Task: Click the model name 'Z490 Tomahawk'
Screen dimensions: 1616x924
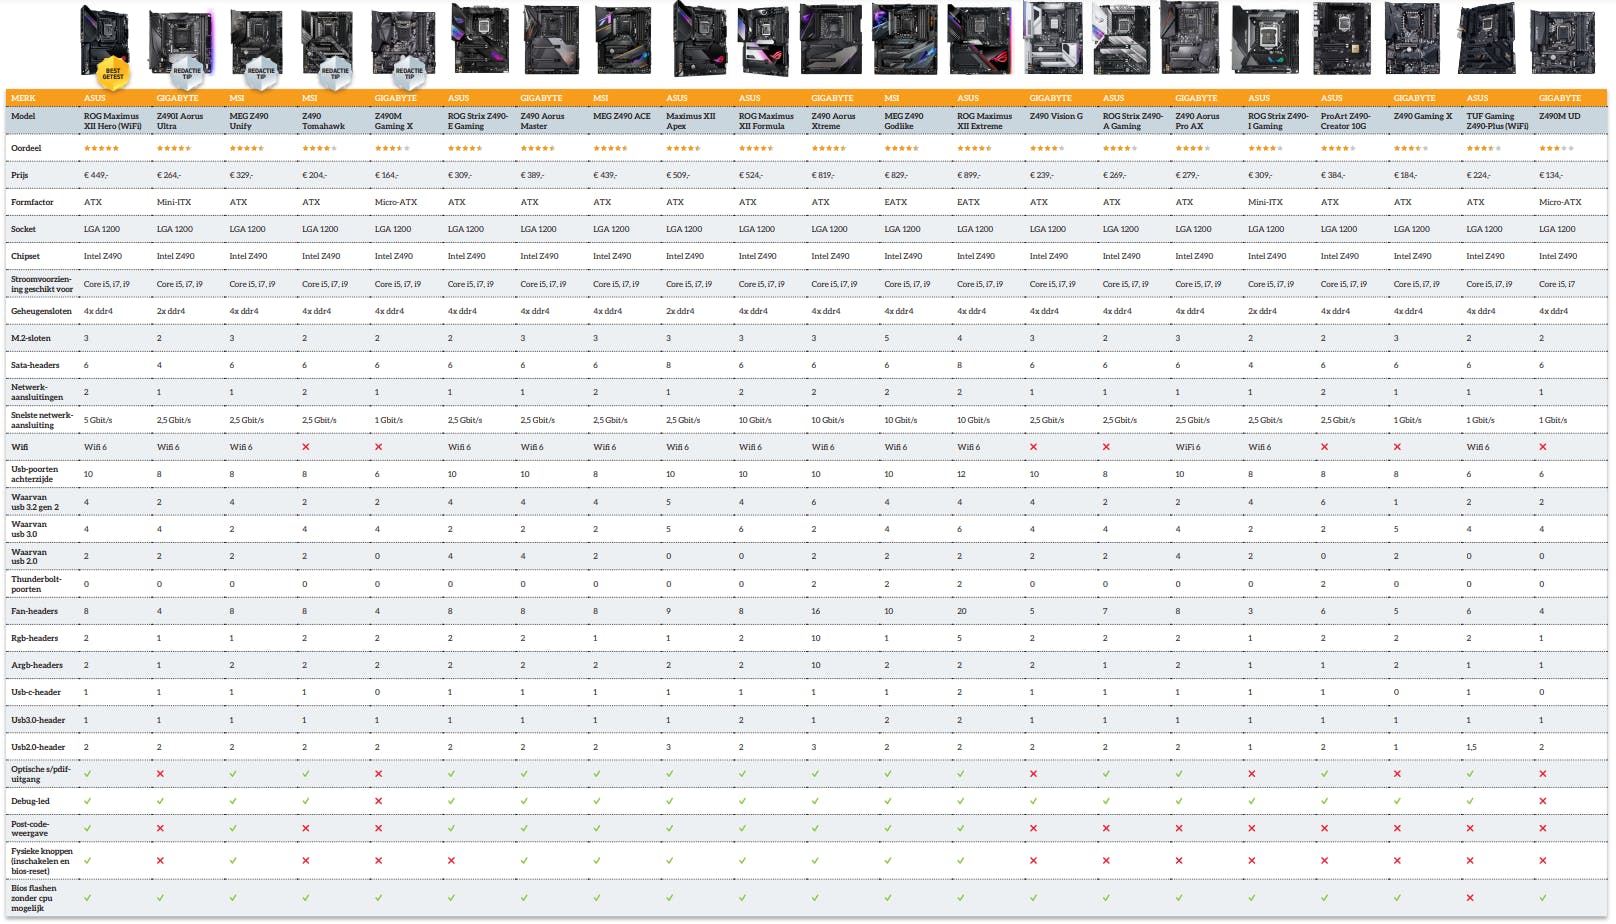Action: pyautogui.click(x=323, y=121)
